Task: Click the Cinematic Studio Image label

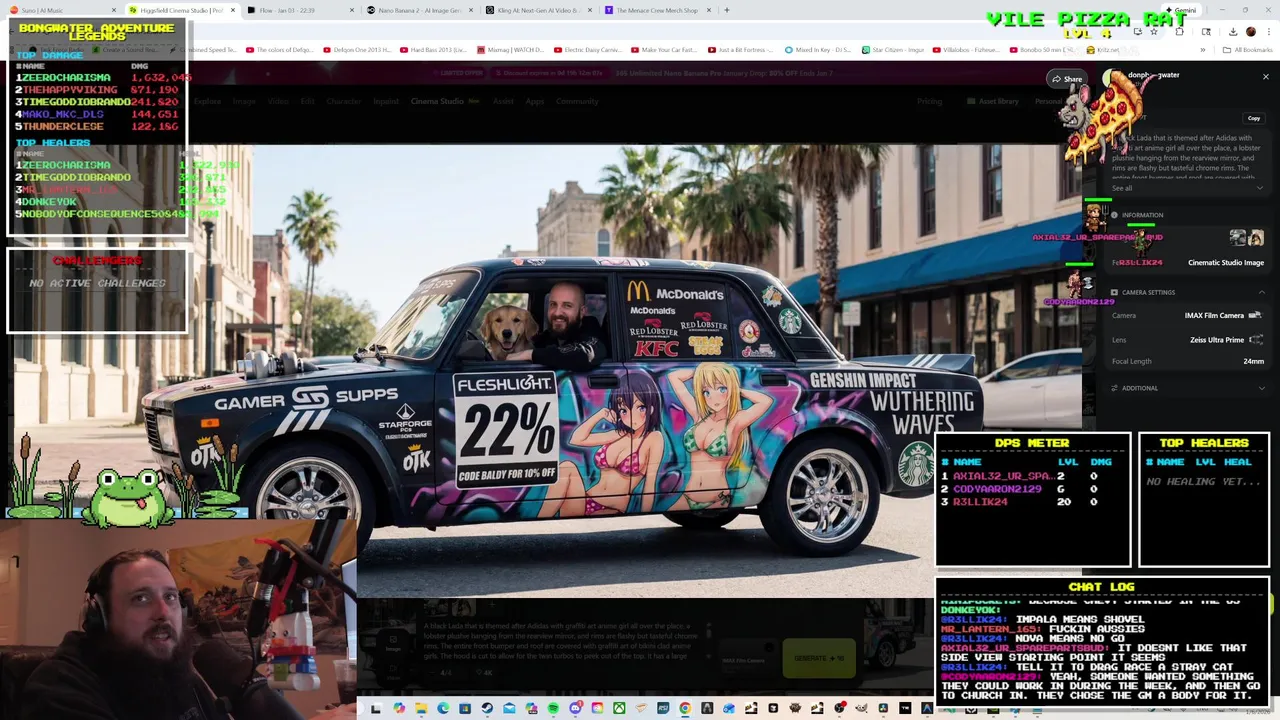Action: pos(1225,262)
